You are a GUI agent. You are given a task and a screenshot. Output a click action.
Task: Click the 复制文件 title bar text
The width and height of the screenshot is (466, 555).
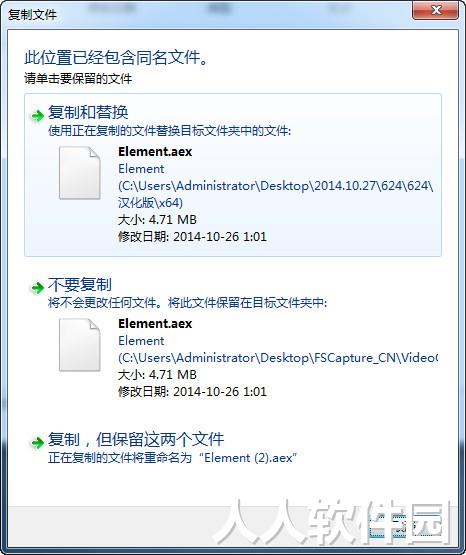point(32,15)
